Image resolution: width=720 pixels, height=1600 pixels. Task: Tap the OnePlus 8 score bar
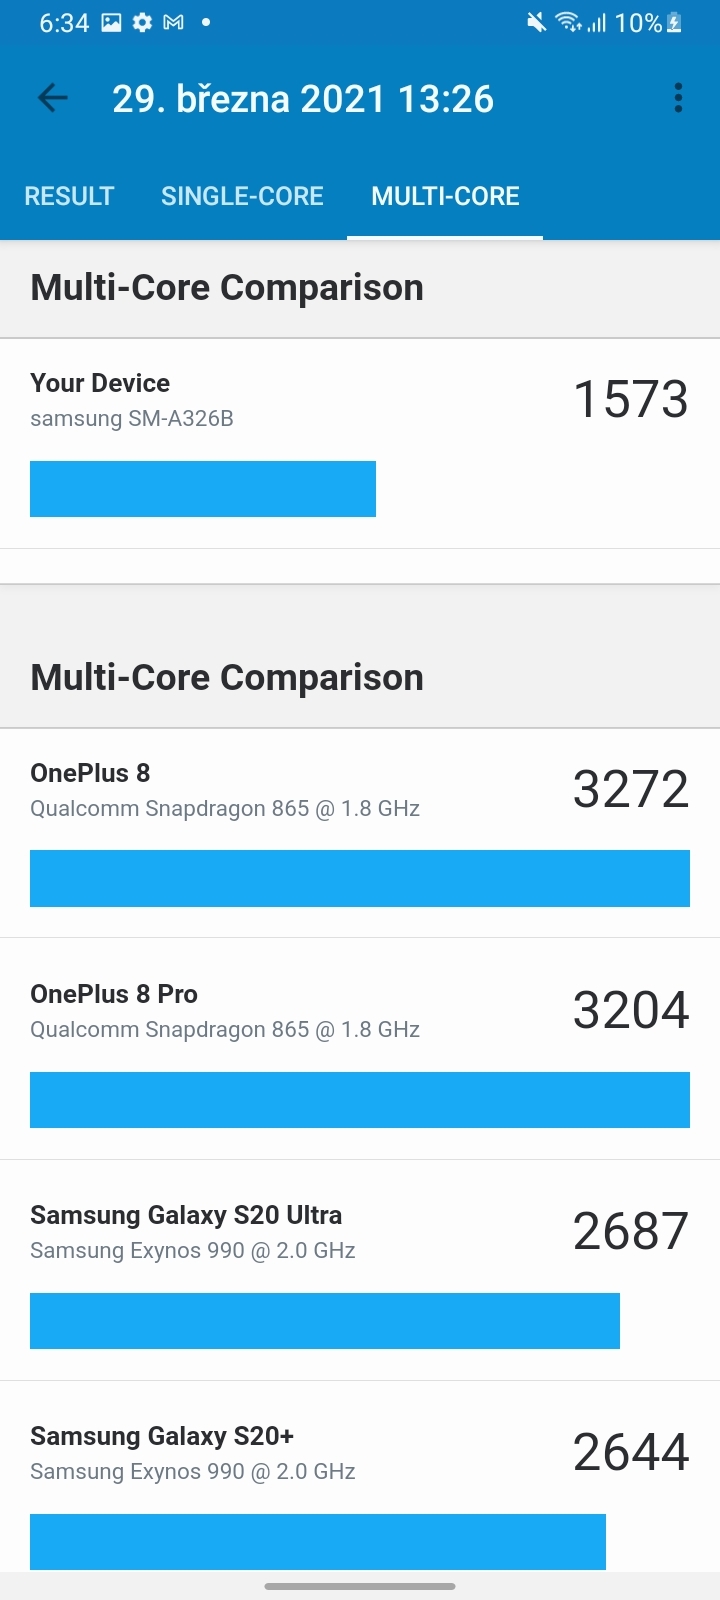pyautogui.click(x=360, y=878)
